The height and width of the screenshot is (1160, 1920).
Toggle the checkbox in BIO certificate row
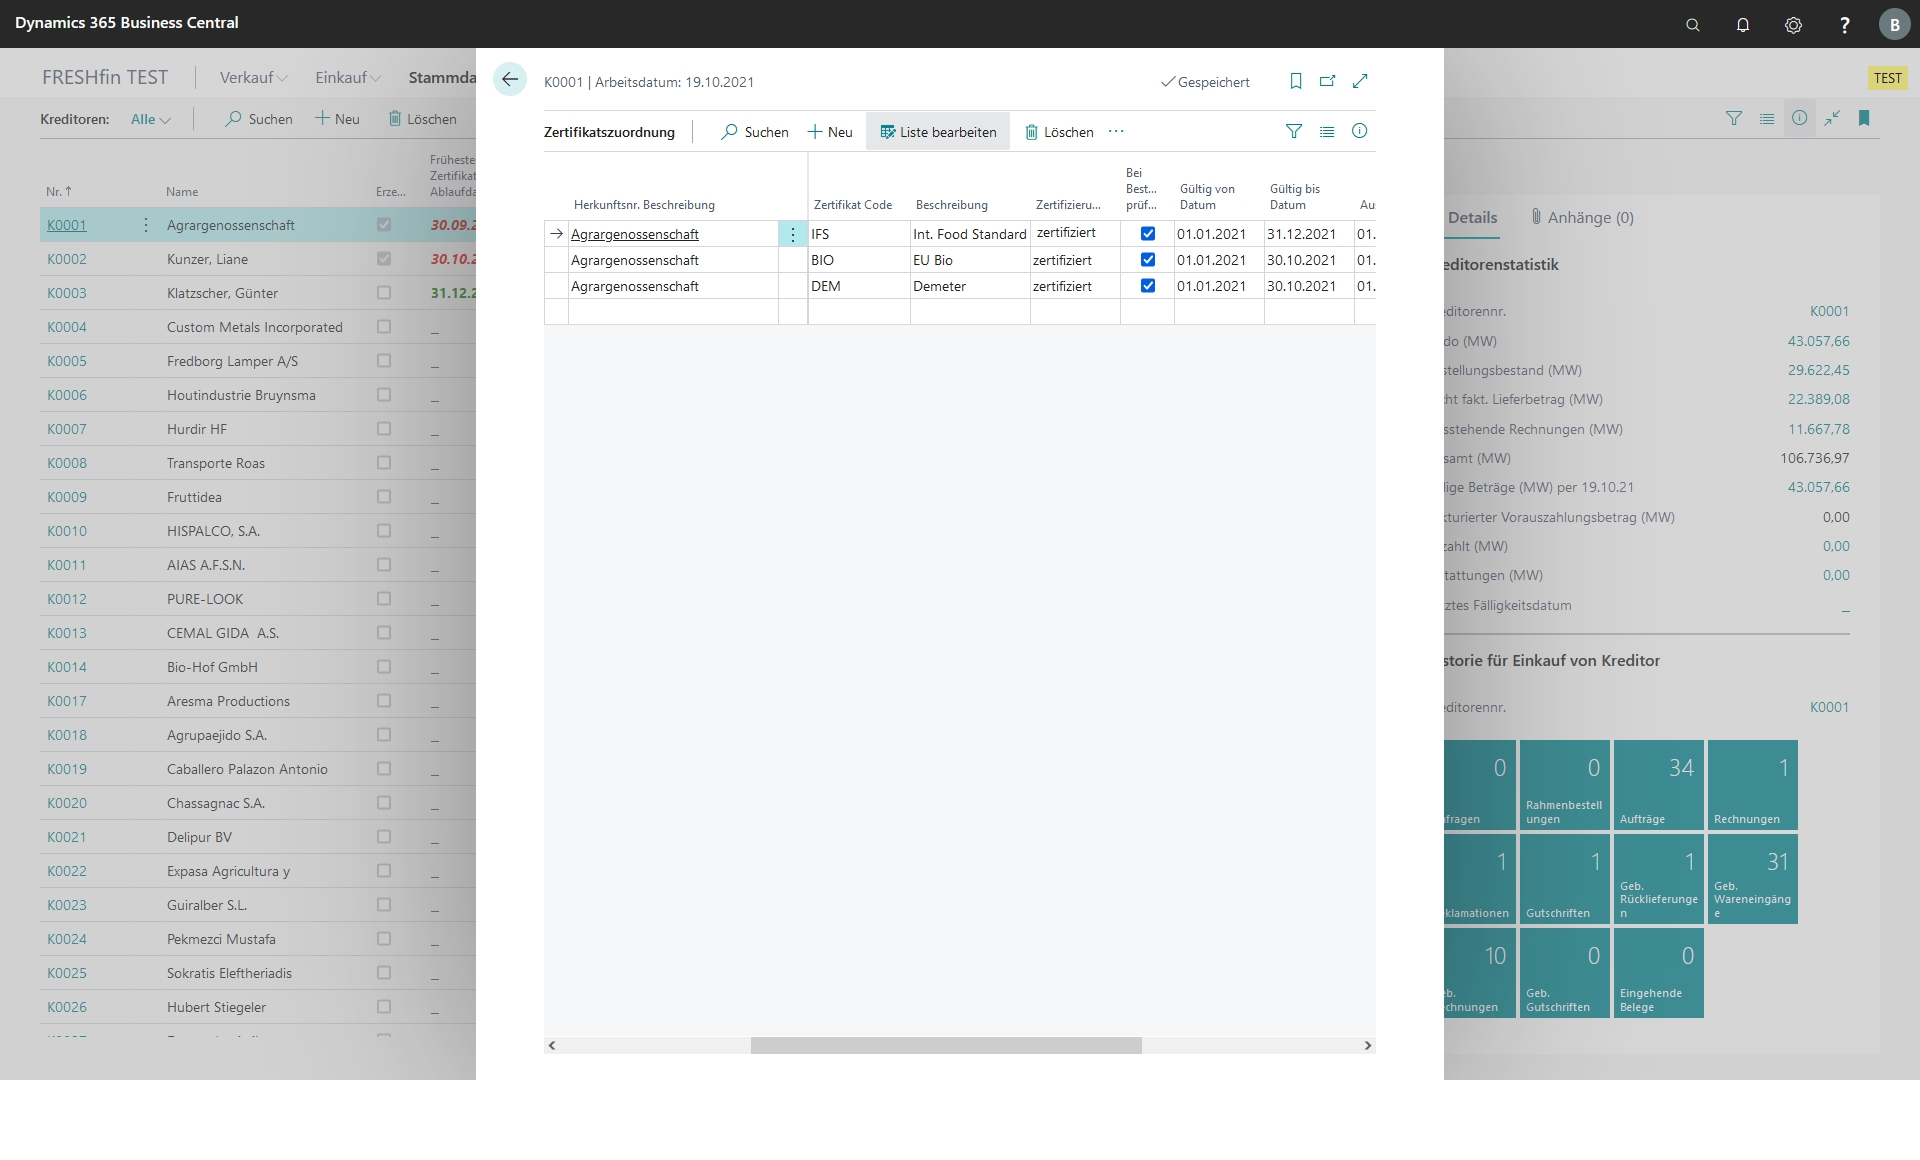tap(1148, 260)
